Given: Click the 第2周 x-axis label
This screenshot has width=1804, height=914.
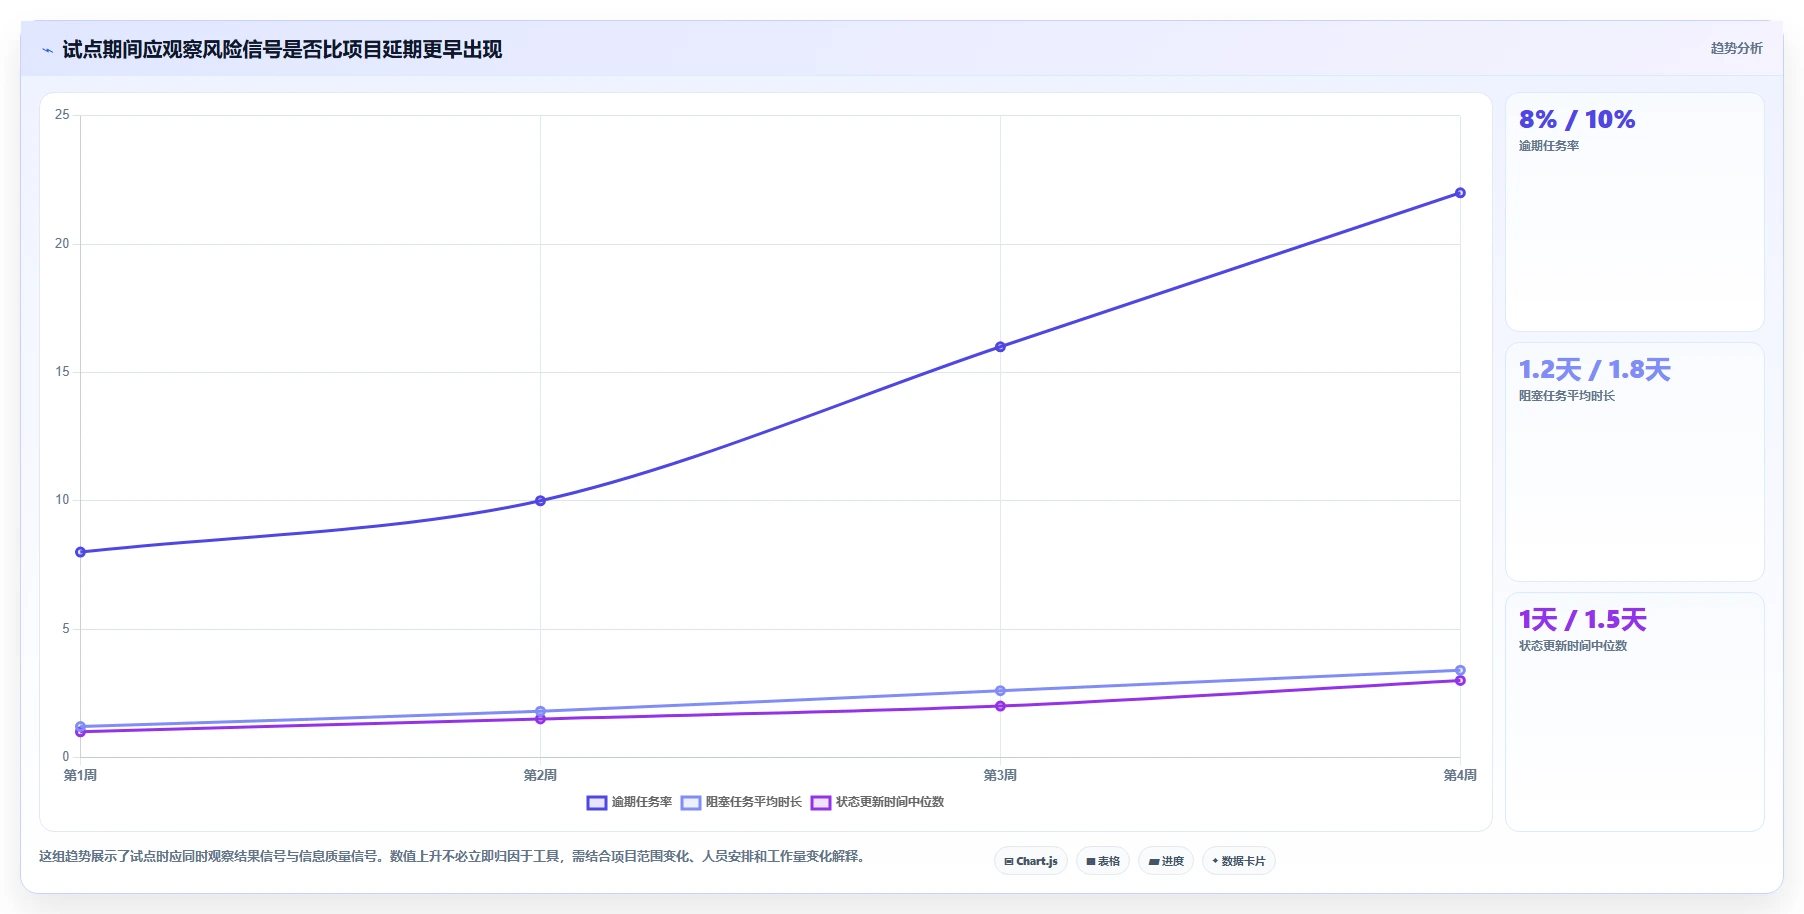Looking at the screenshot, I should click(x=540, y=775).
